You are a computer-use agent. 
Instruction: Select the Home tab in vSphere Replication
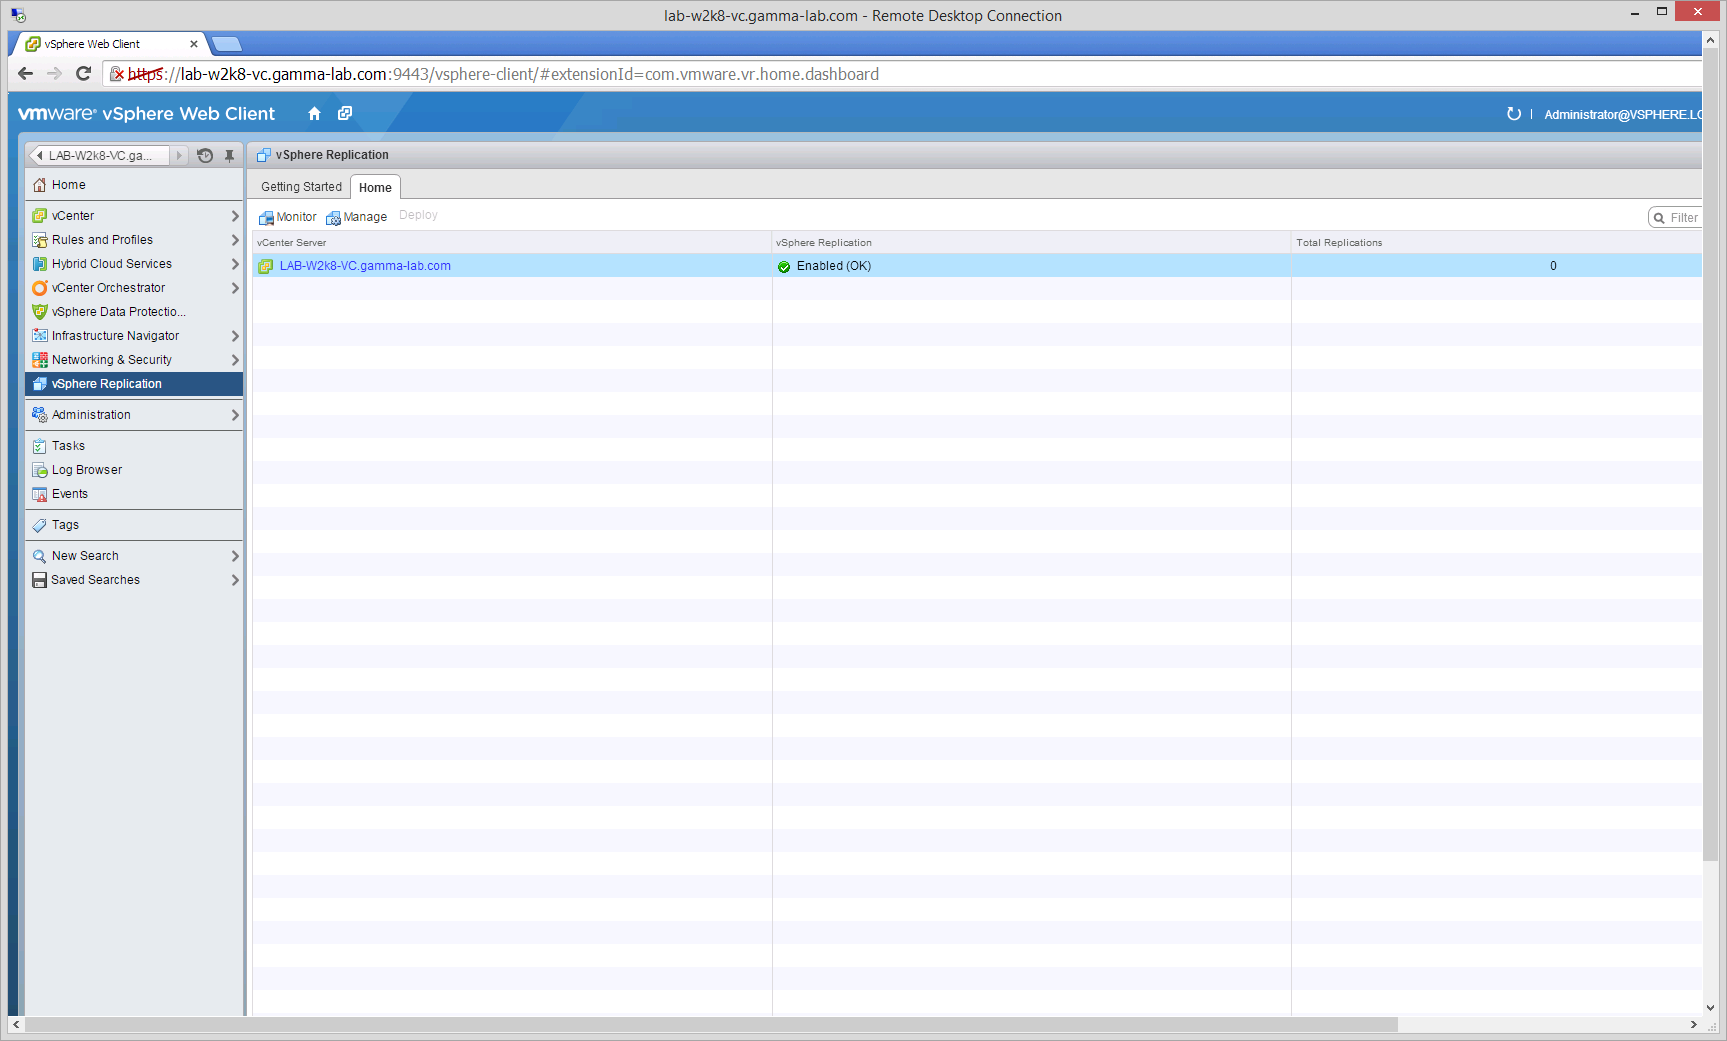pyautogui.click(x=375, y=188)
